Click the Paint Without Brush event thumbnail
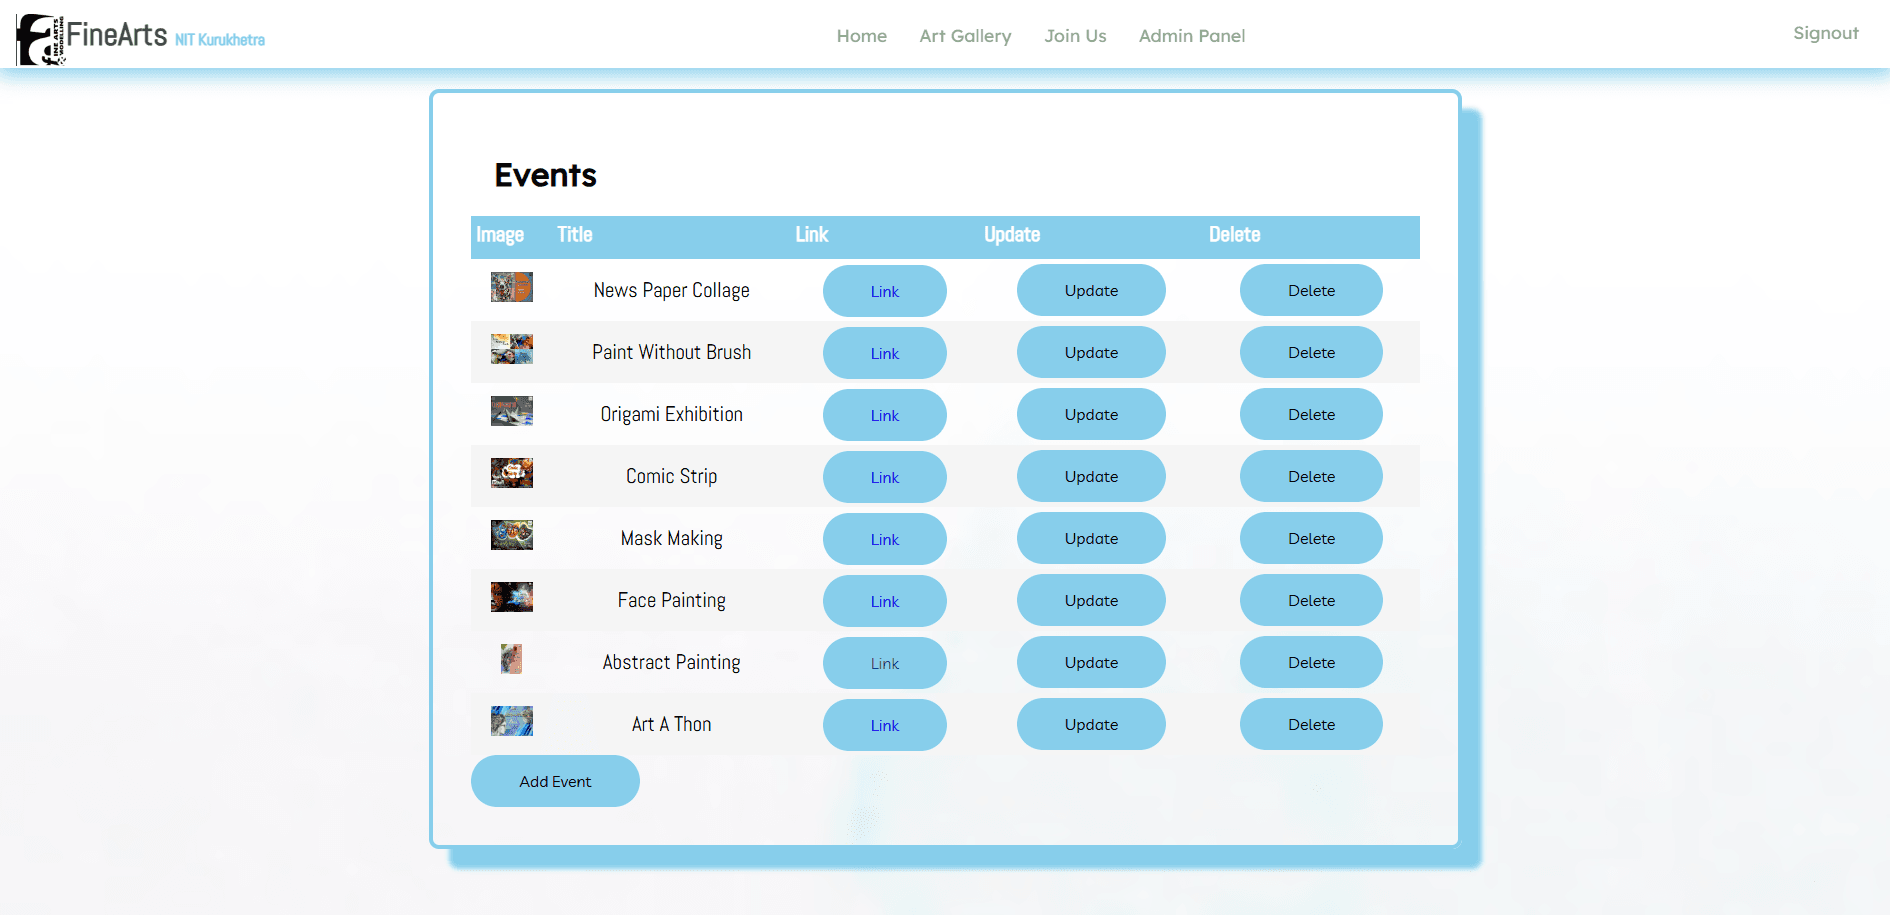This screenshot has width=1890, height=915. click(511, 349)
